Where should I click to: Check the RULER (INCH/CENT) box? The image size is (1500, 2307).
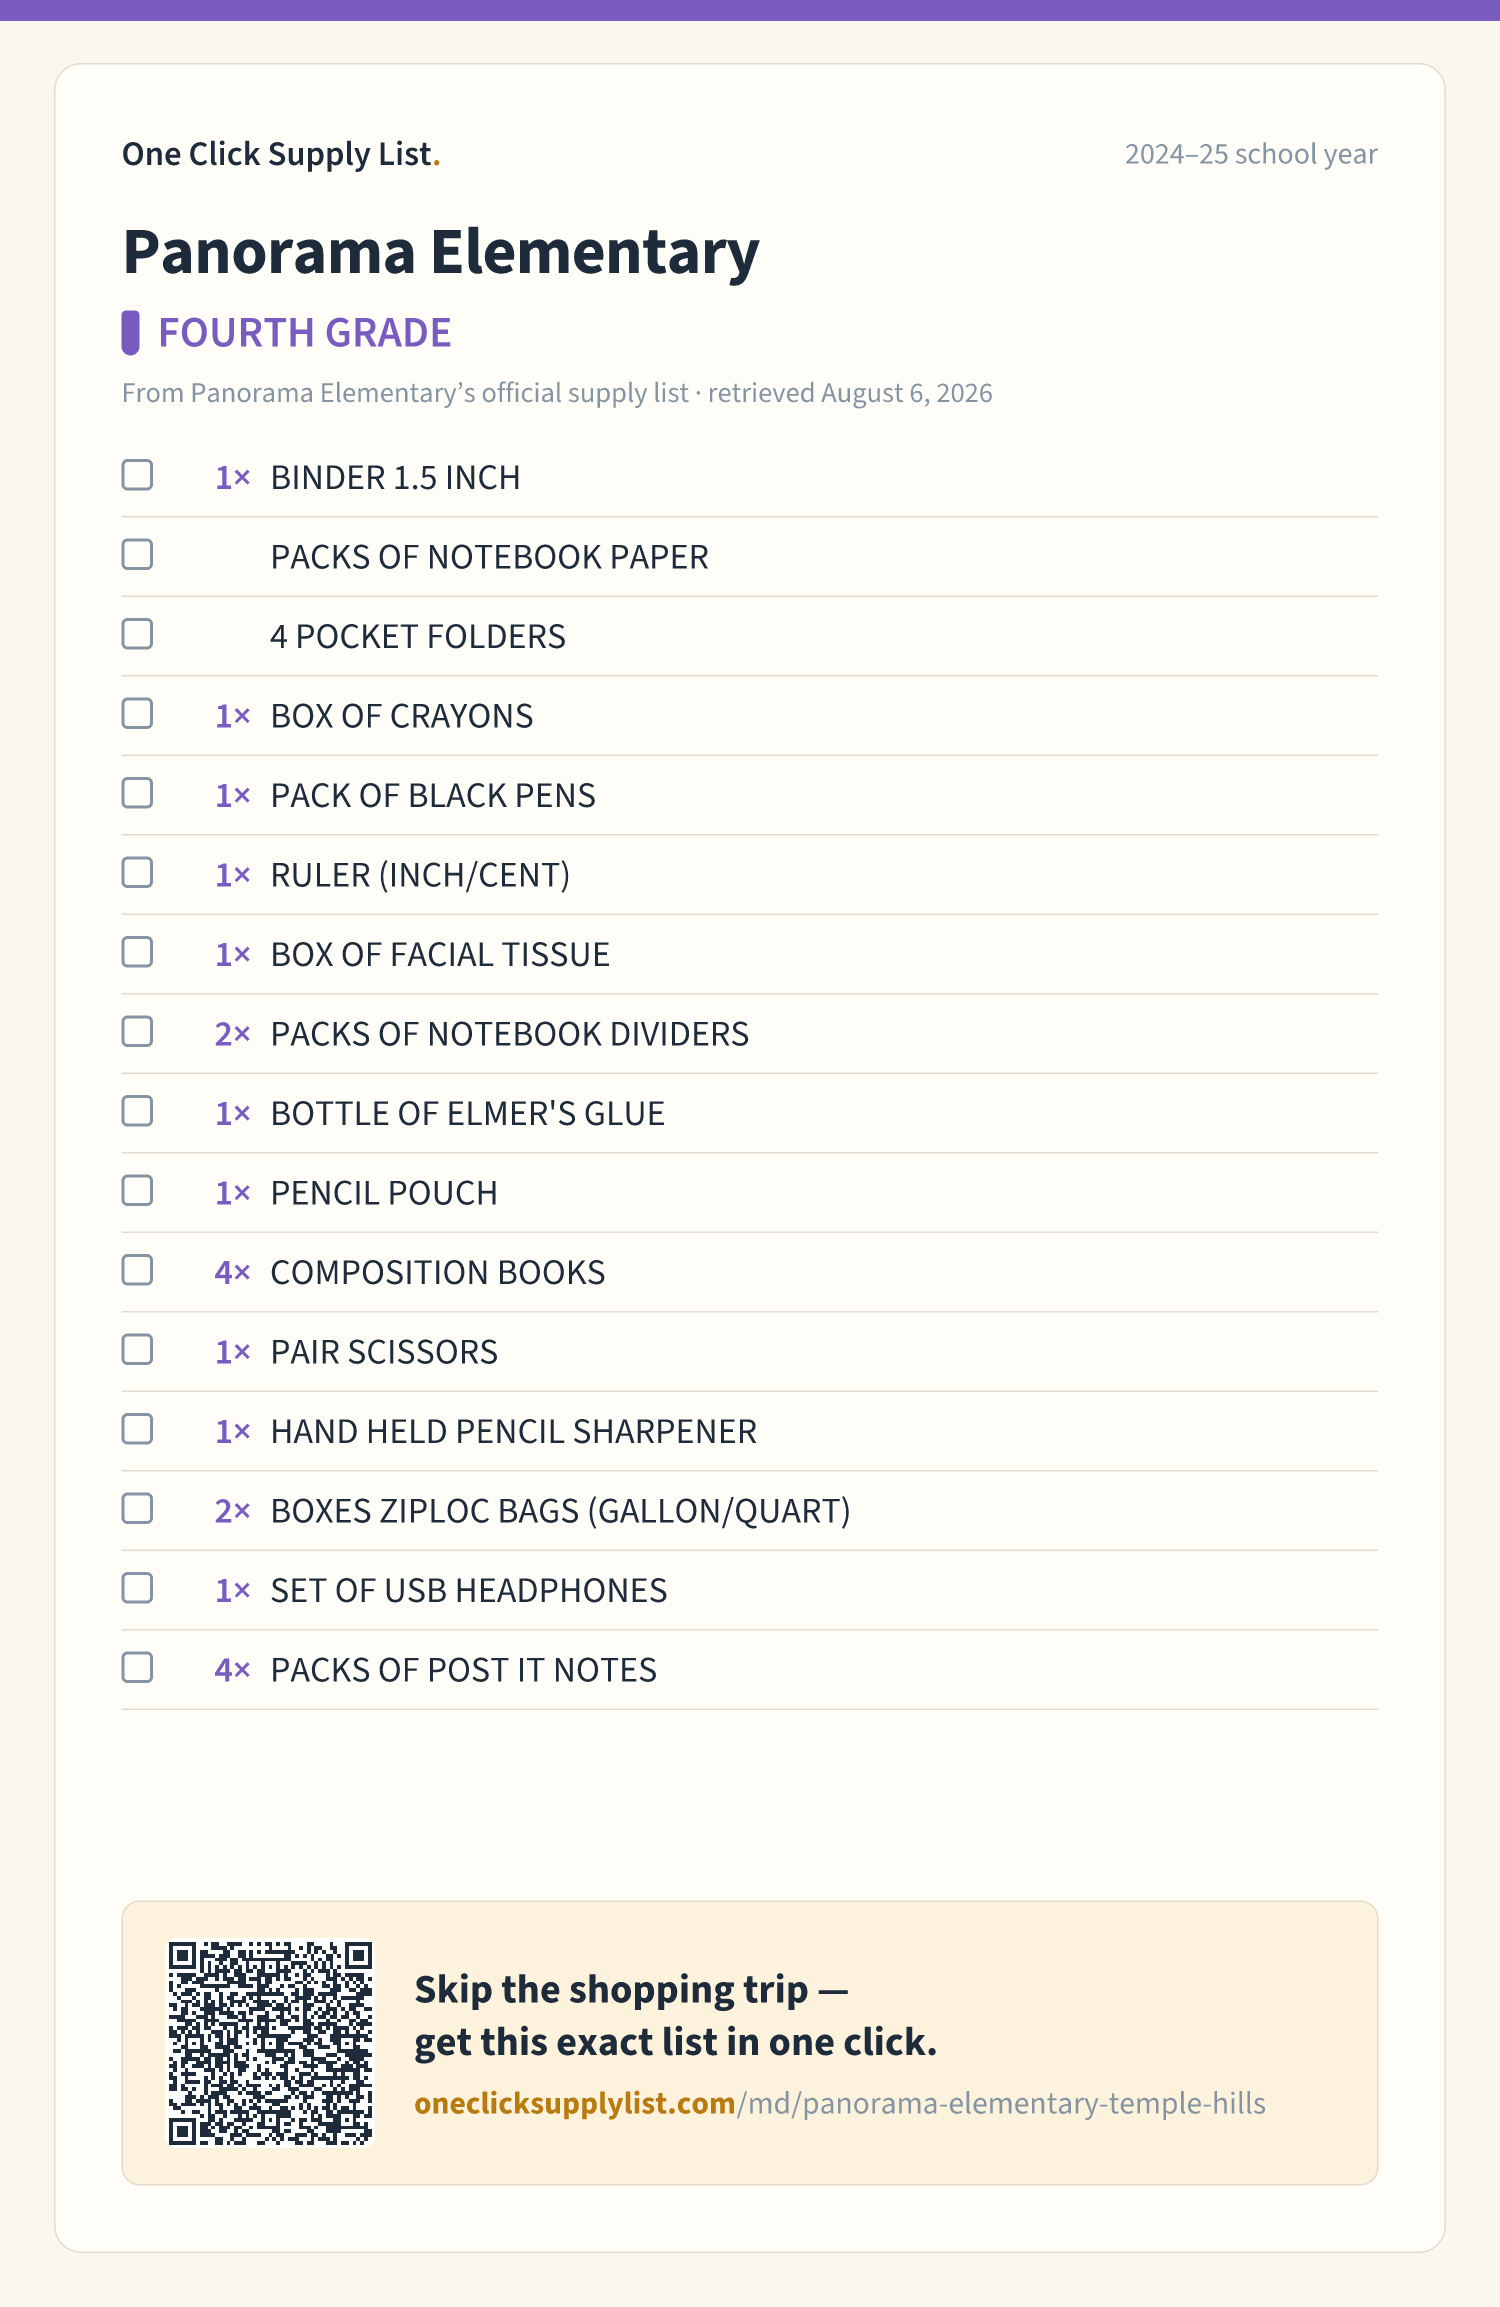tap(137, 873)
